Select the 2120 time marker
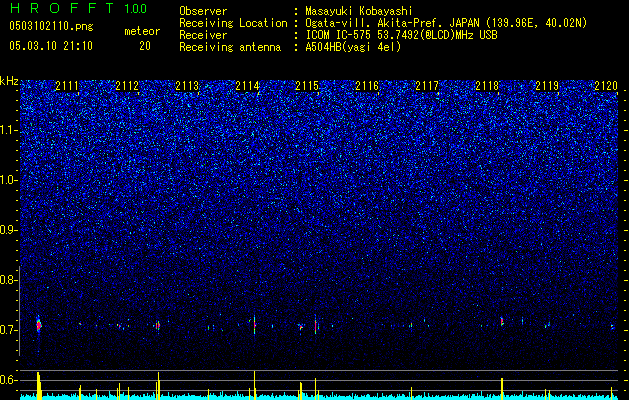Screen dimensions: 629x400 pyautogui.click(x=607, y=86)
